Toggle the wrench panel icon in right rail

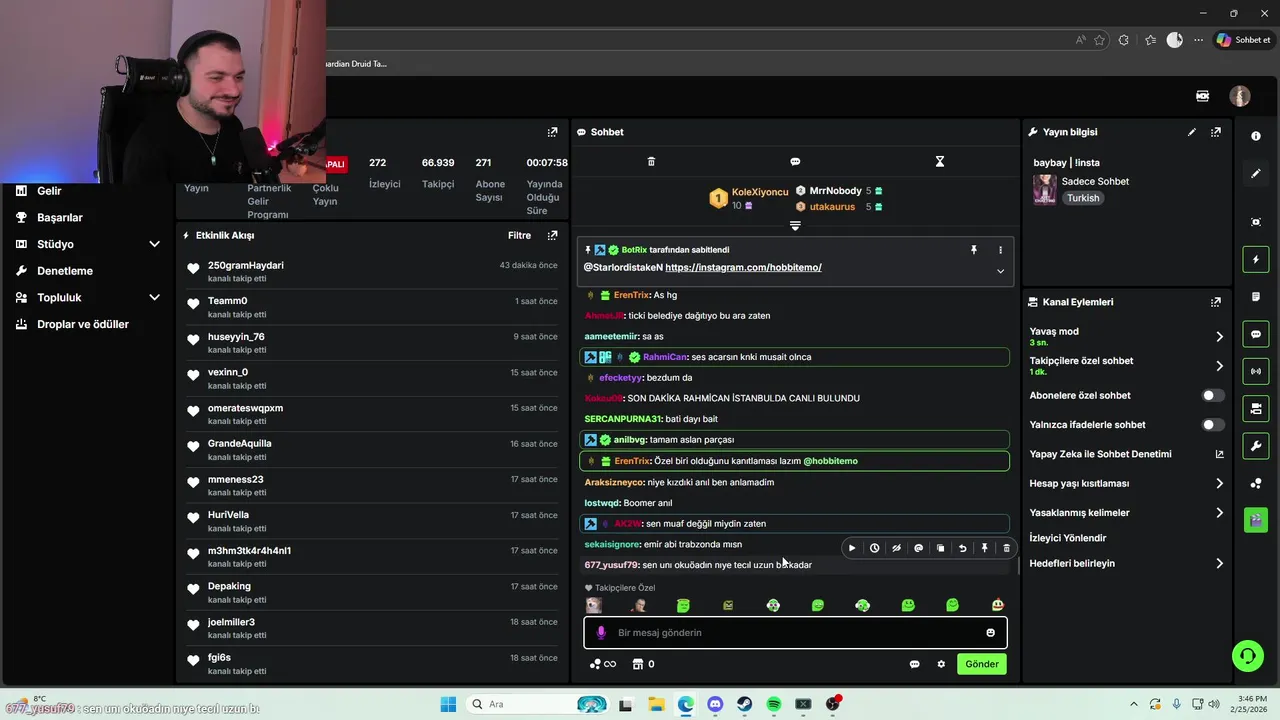point(1256,445)
